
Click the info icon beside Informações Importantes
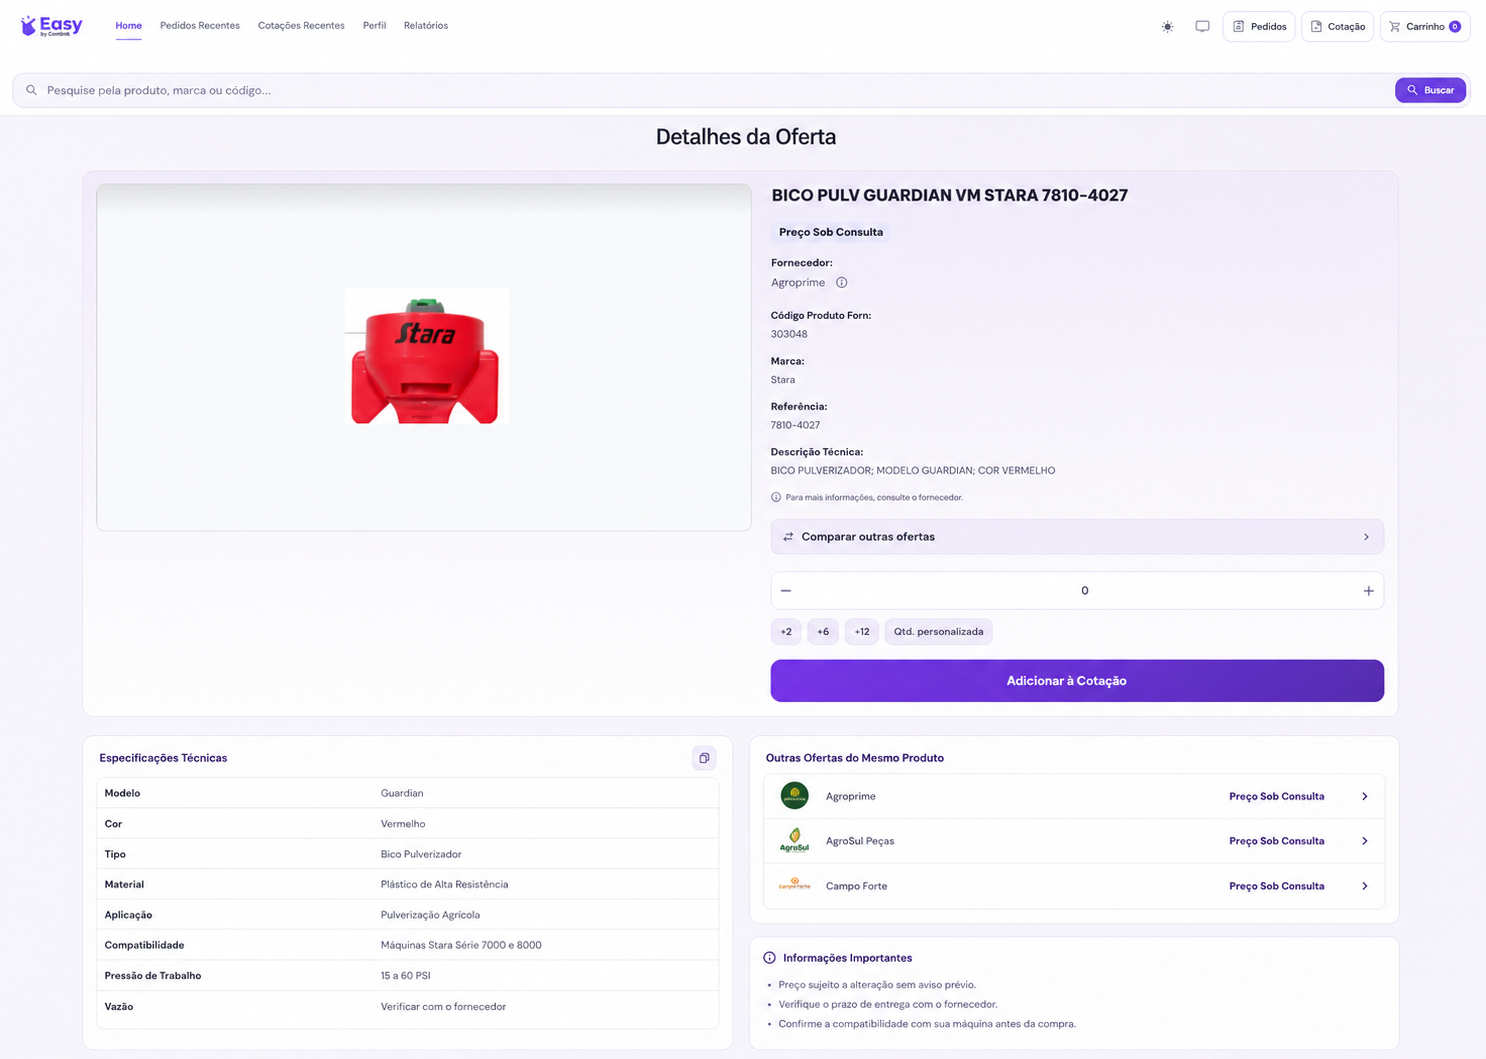(769, 958)
